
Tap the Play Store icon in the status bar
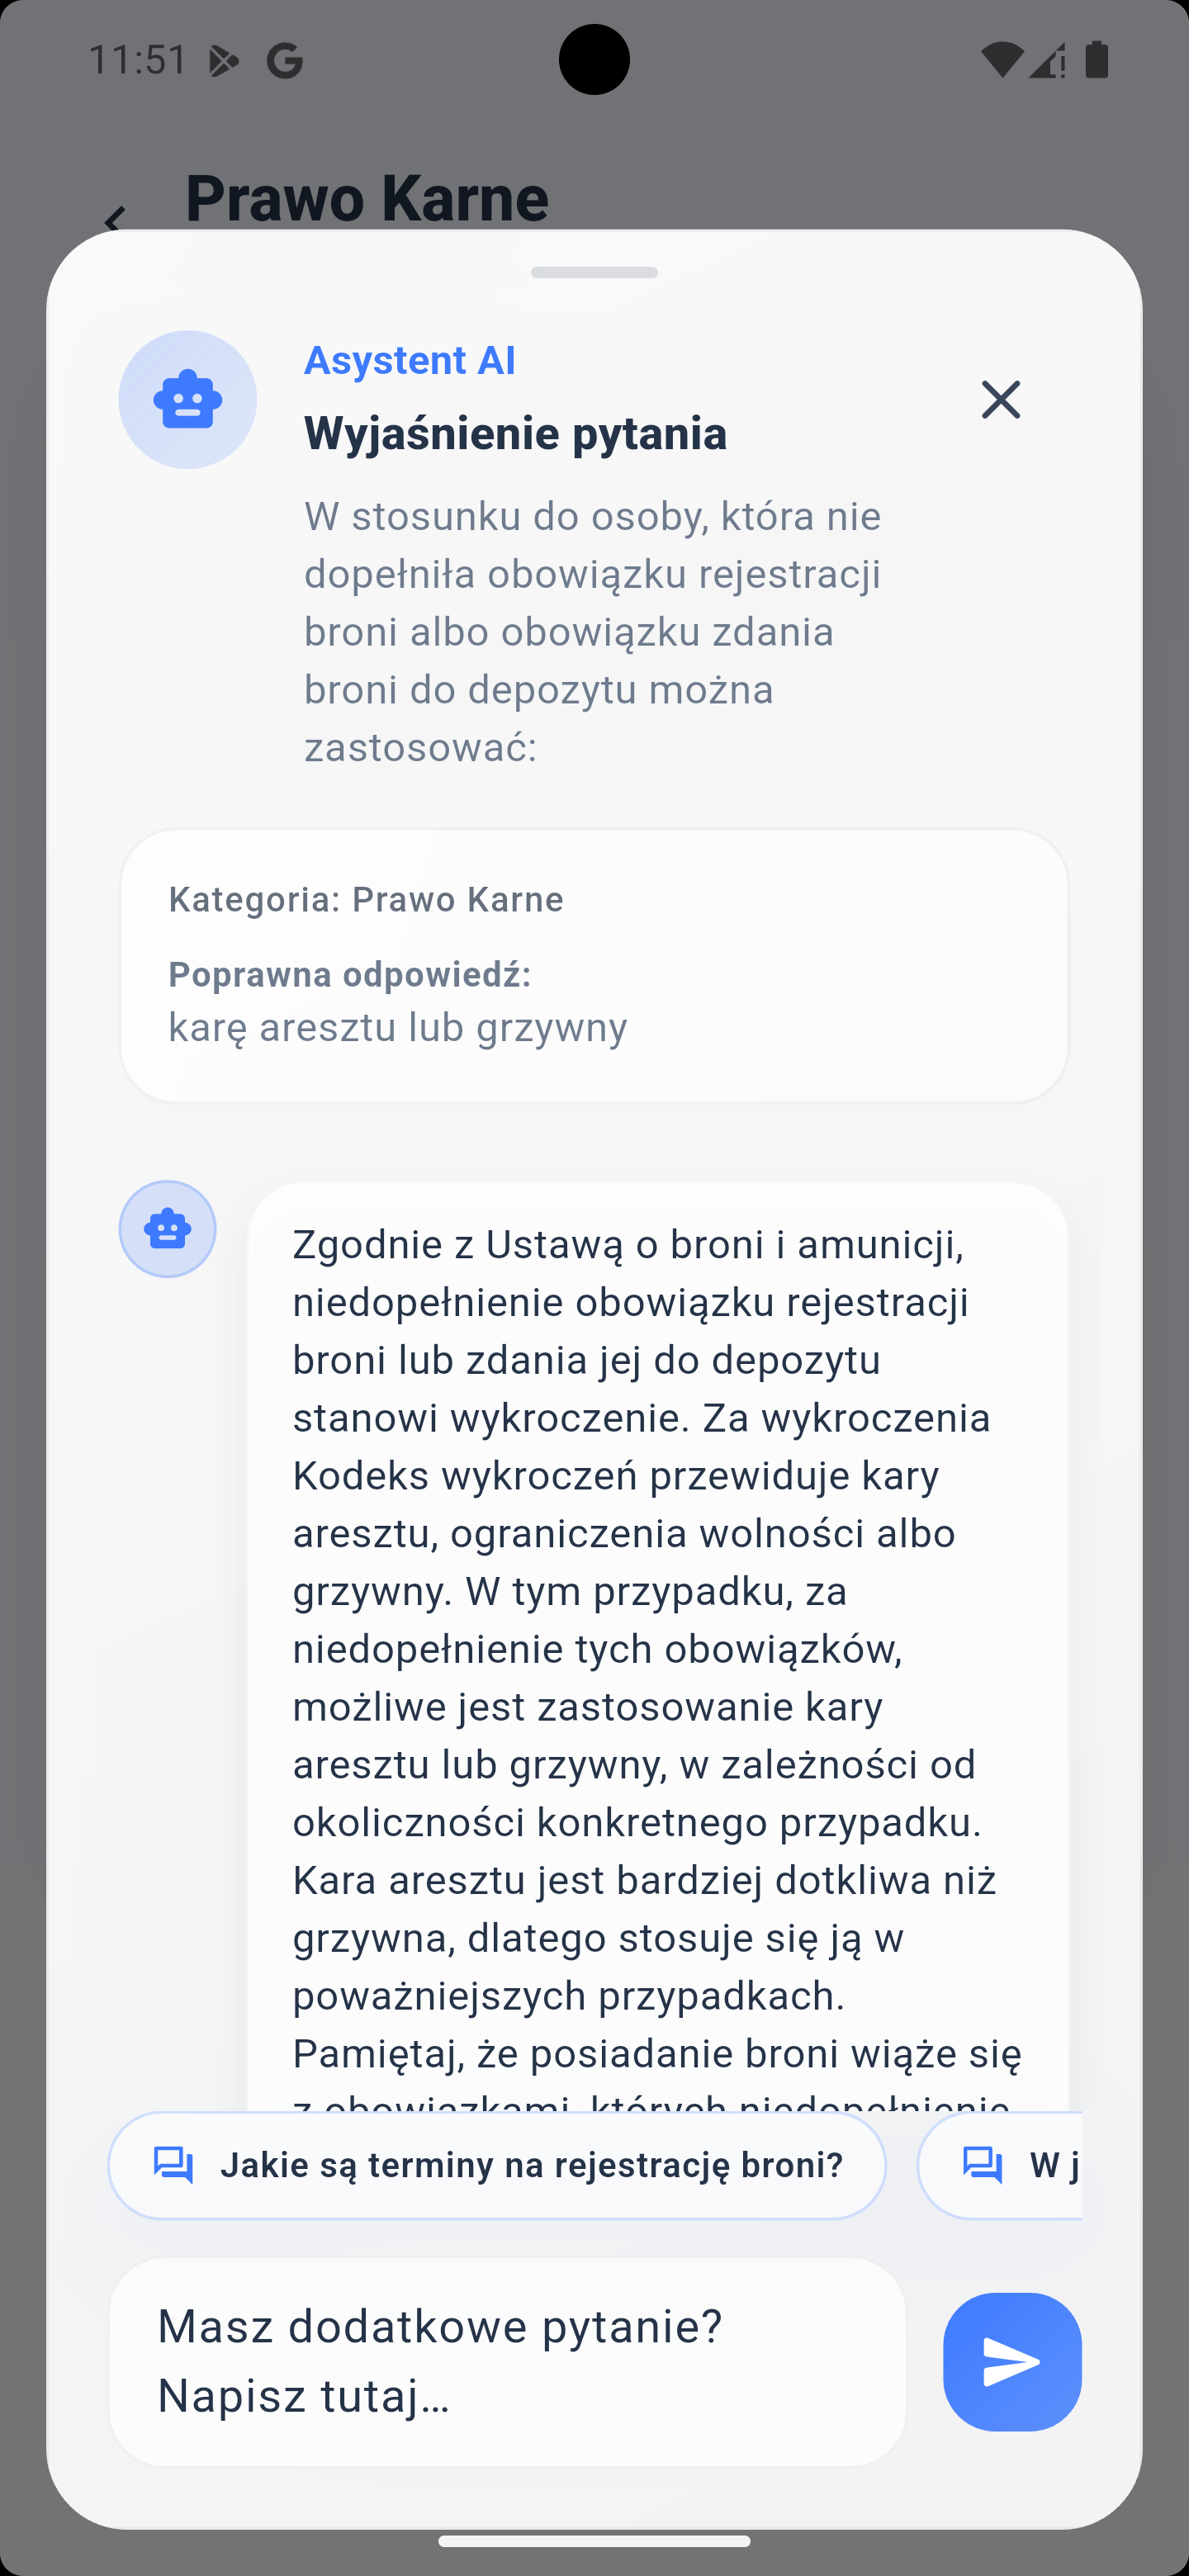(225, 60)
